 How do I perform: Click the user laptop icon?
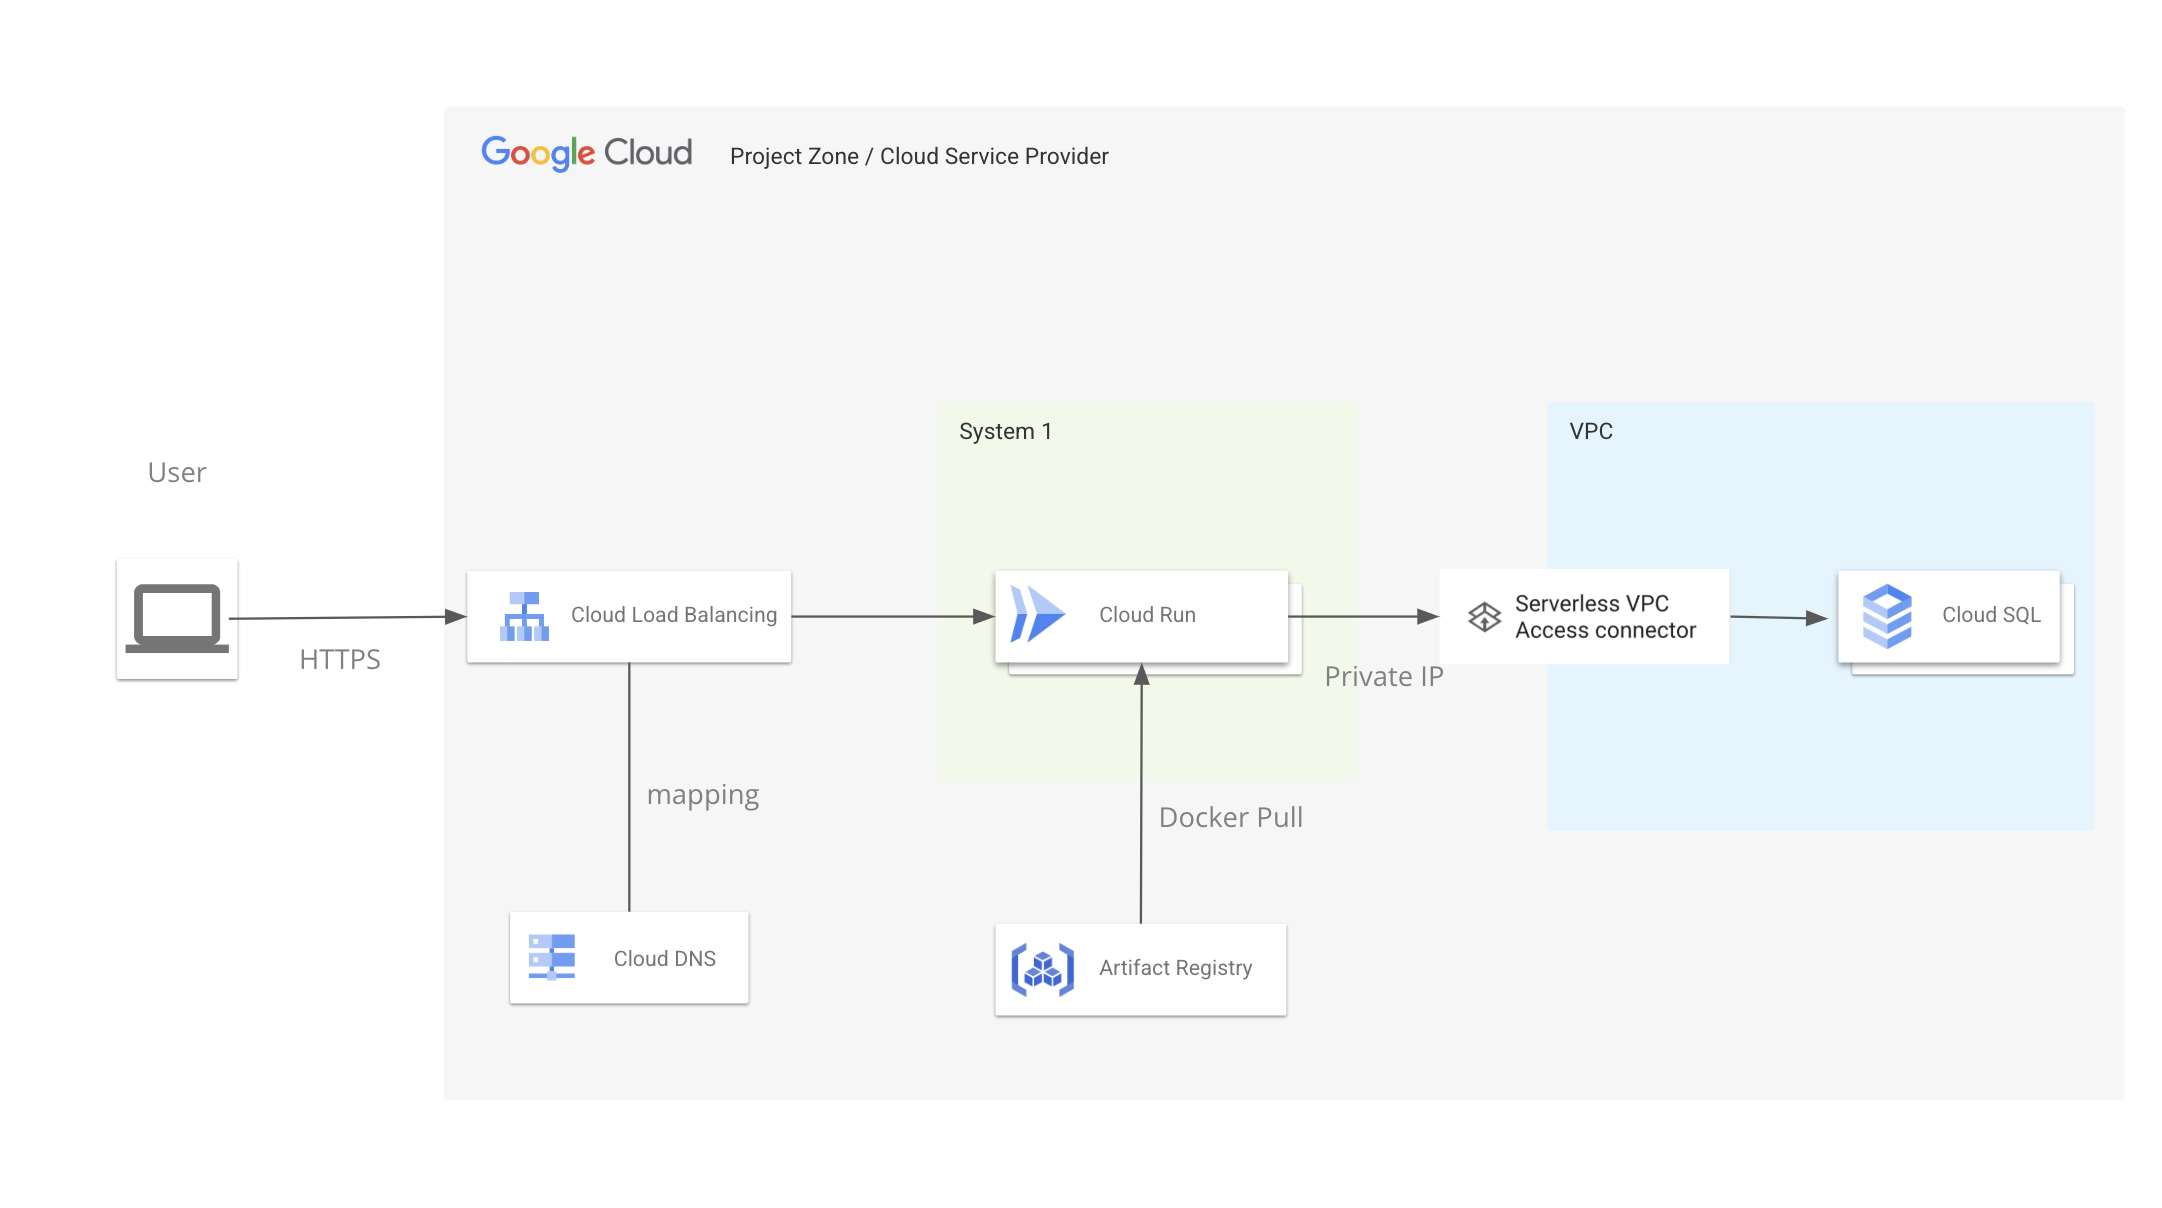177,618
